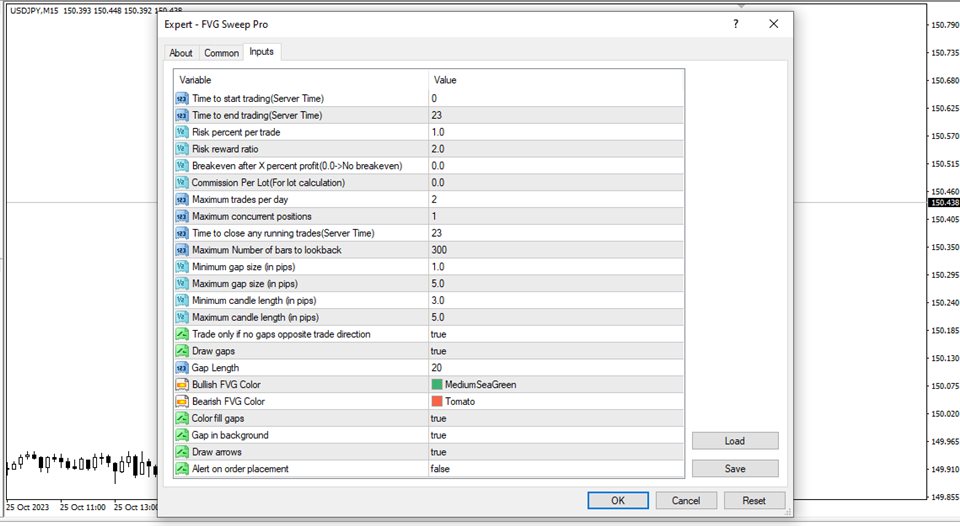Click the Gap Length value 20

pyautogui.click(x=437, y=368)
